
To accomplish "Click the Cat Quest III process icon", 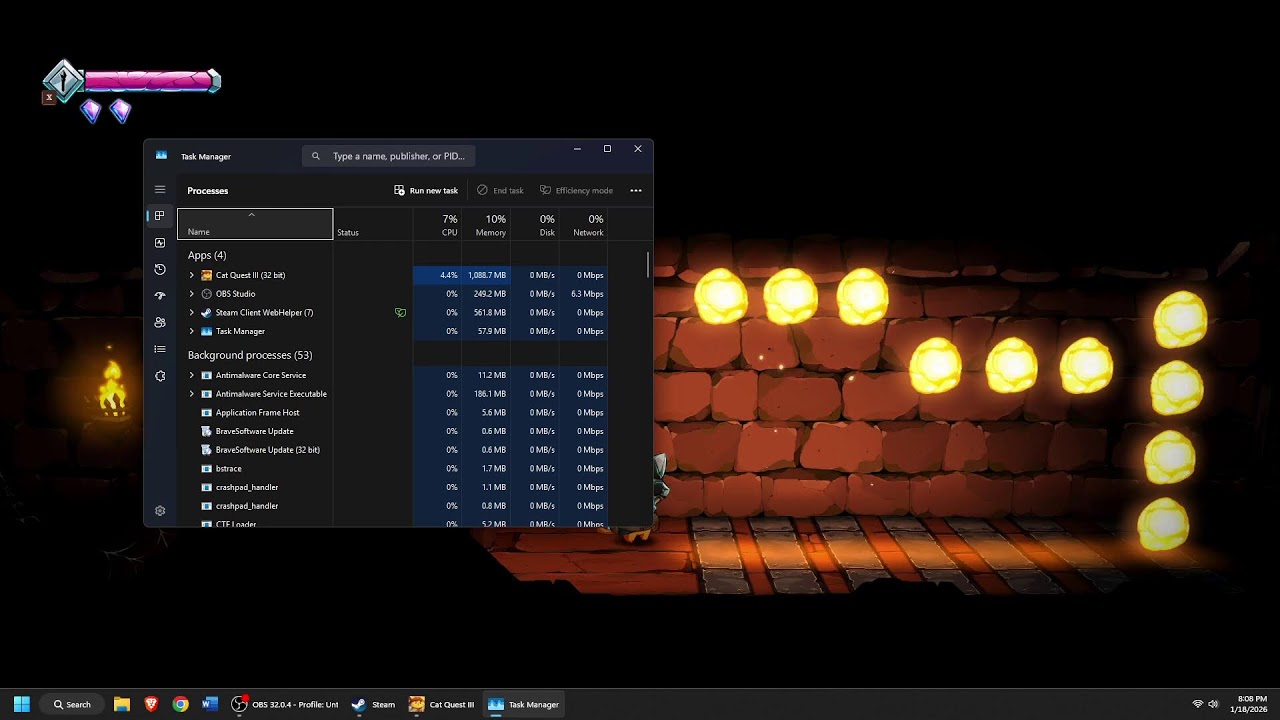I will (x=207, y=275).
